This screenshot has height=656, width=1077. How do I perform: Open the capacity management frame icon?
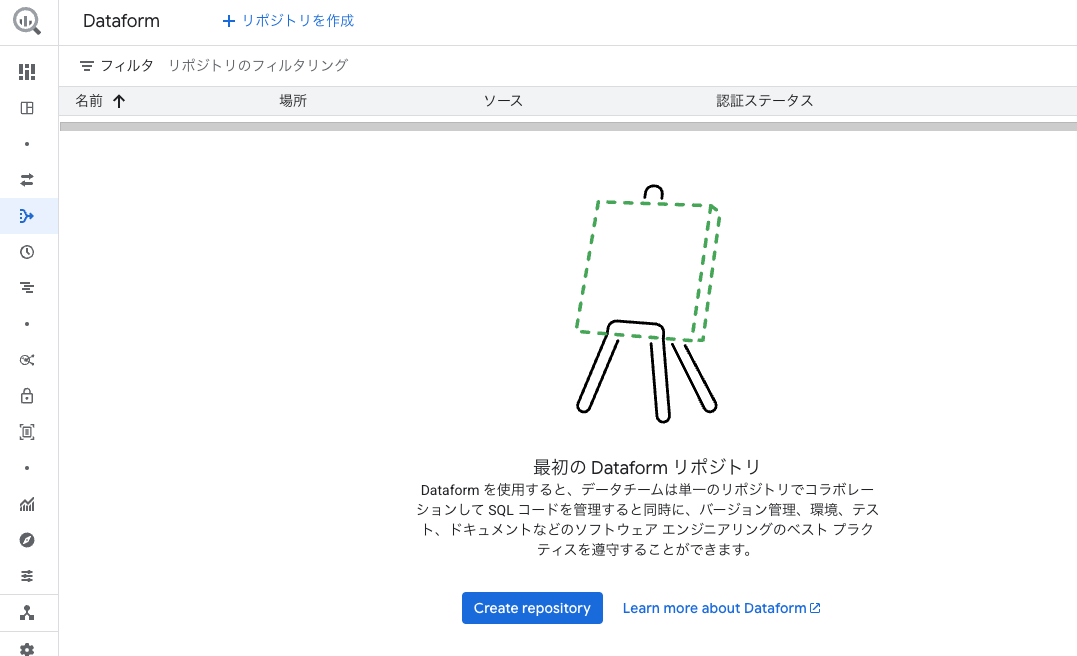(x=27, y=431)
